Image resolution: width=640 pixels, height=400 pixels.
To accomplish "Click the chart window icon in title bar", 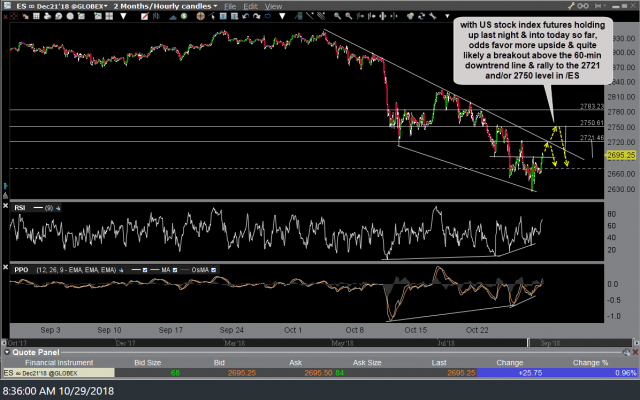I will [7, 6].
